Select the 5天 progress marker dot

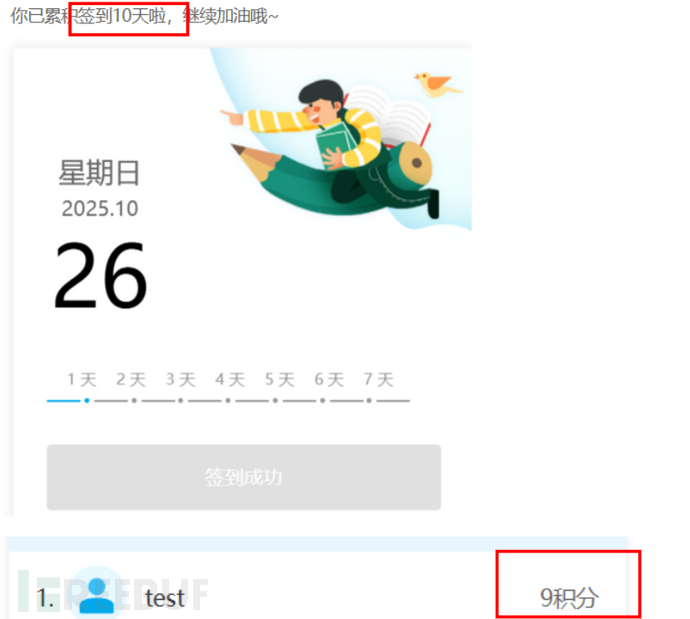(275, 400)
